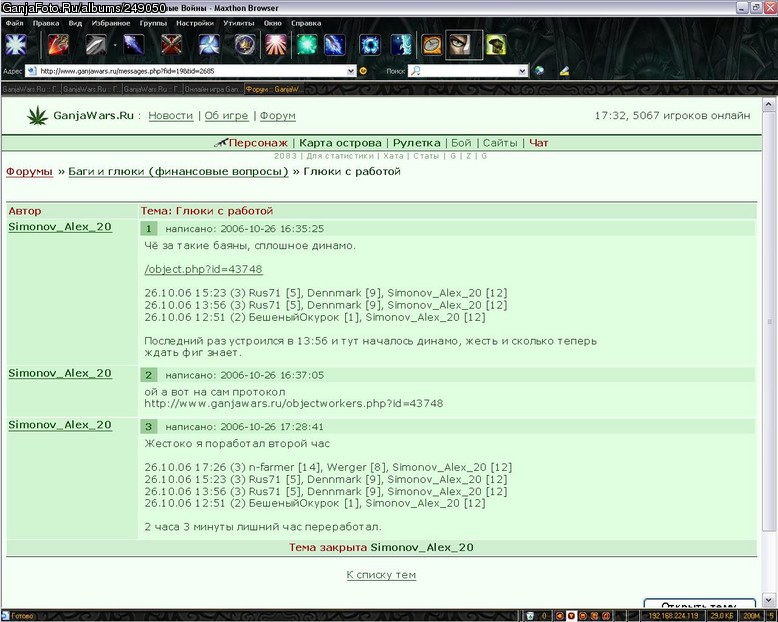This screenshot has height=622, width=778.
Task: Open the Вид menu
Action: coord(75,23)
